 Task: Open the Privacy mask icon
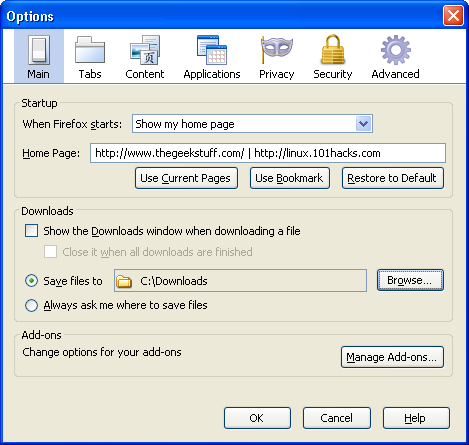277,50
